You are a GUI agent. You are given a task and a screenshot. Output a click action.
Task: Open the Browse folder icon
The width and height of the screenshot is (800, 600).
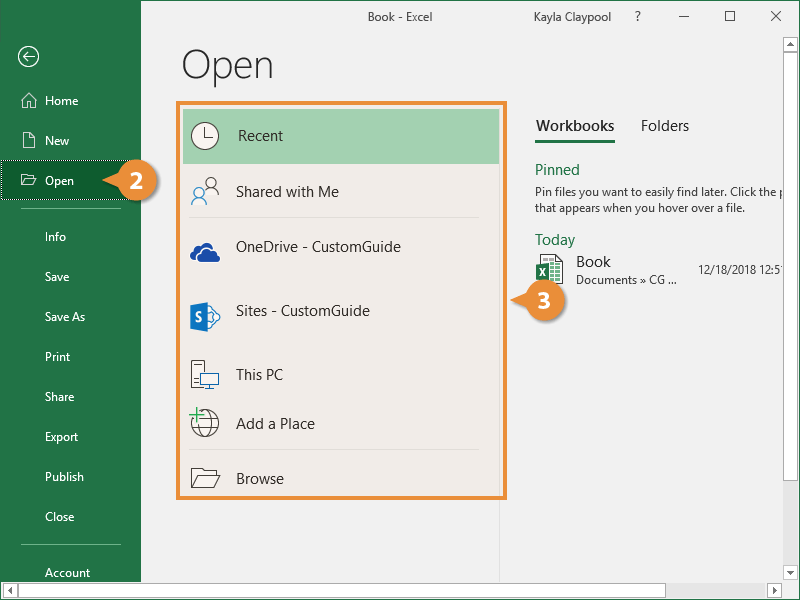click(x=204, y=478)
